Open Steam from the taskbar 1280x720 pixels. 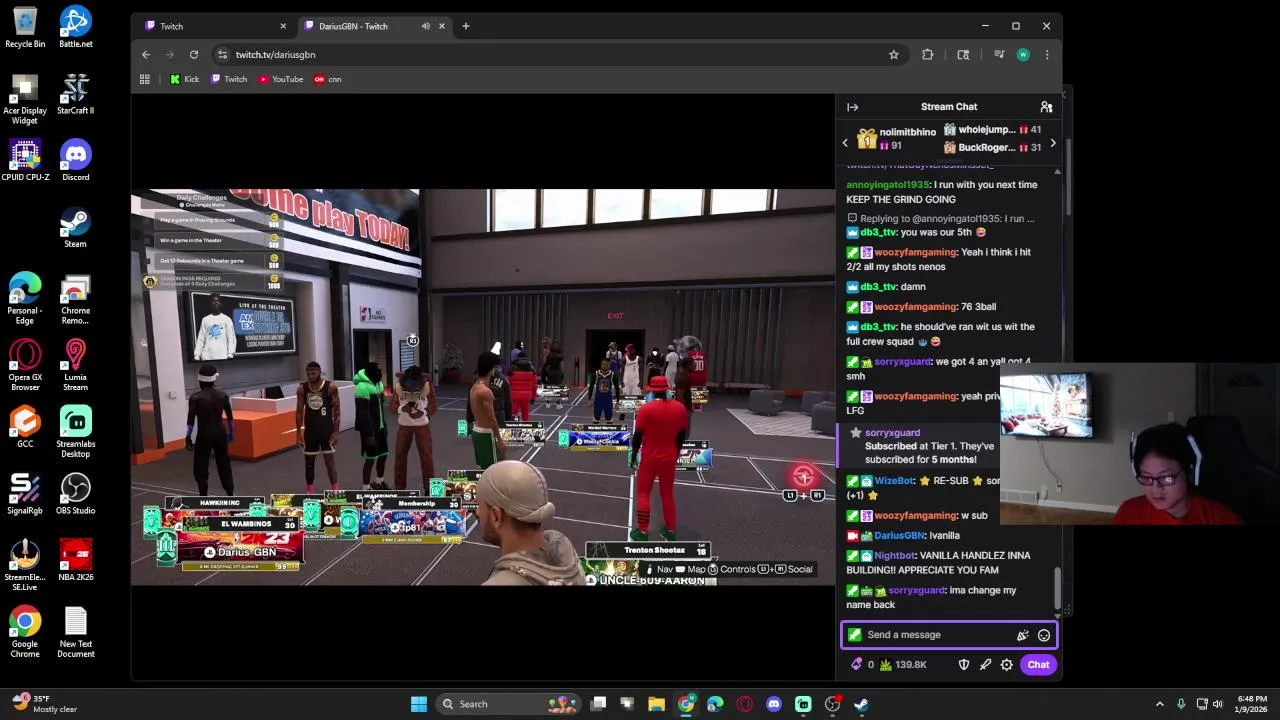point(861,704)
